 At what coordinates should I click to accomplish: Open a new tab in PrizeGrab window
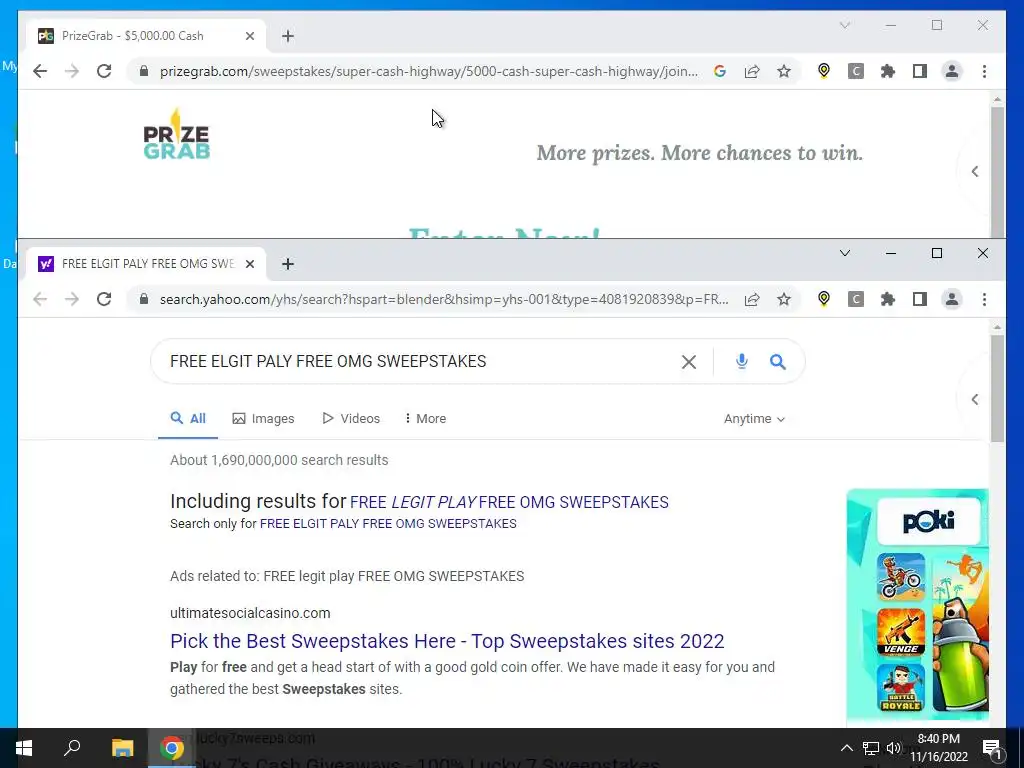pos(287,36)
